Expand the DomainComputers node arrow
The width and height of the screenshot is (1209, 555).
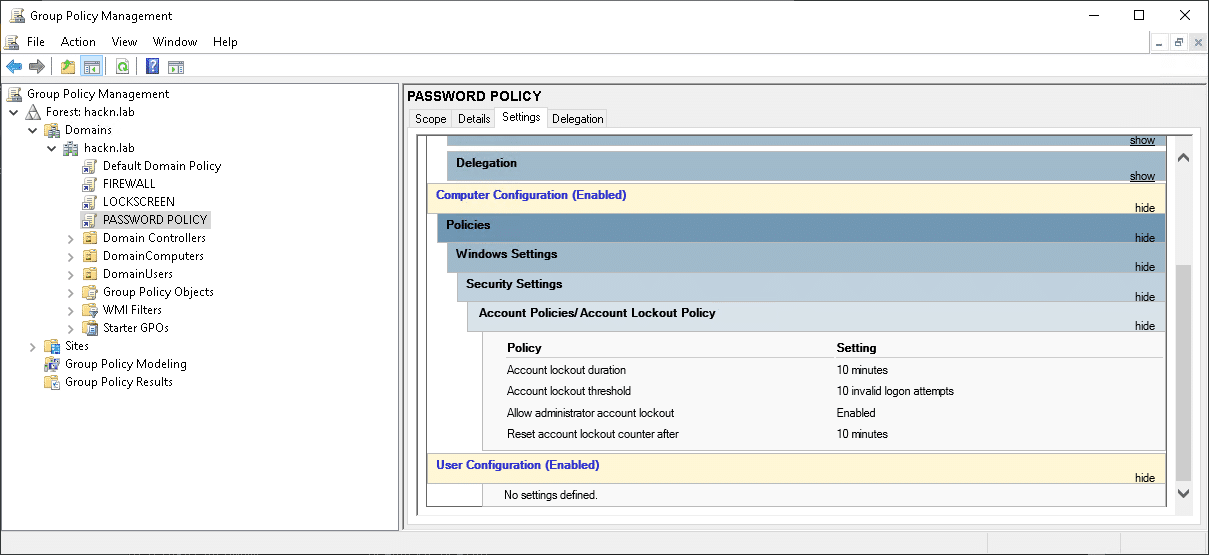tap(71, 256)
